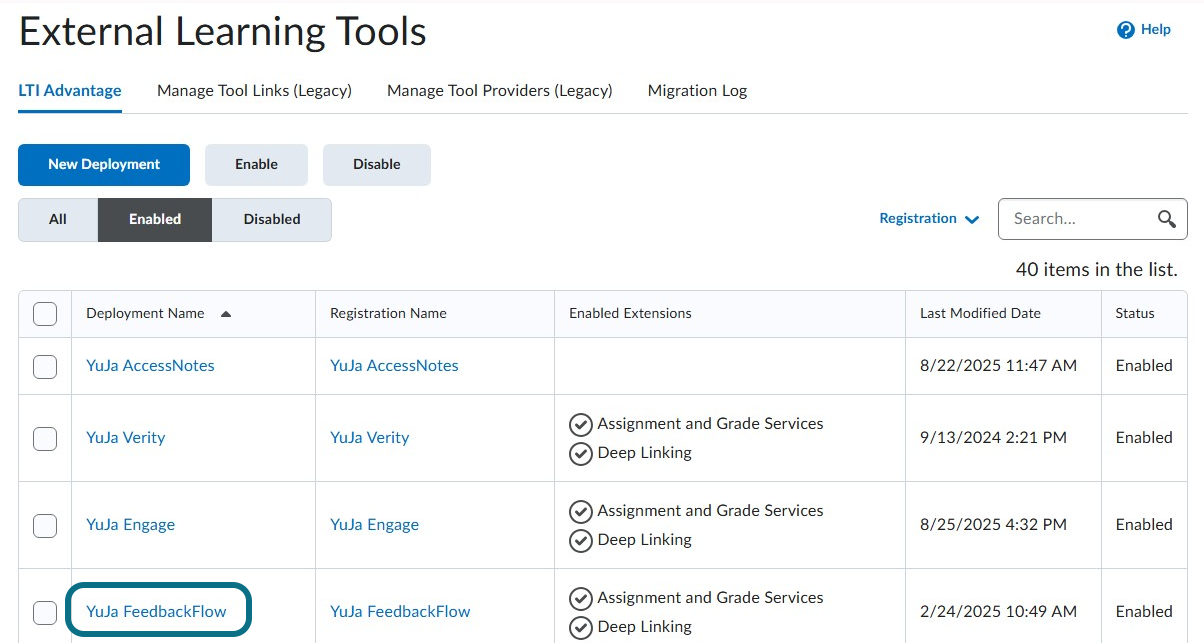This screenshot has width=1204, height=643.
Task: Open the YuJa AccessNotes deployment link
Action: pyautogui.click(x=150, y=366)
